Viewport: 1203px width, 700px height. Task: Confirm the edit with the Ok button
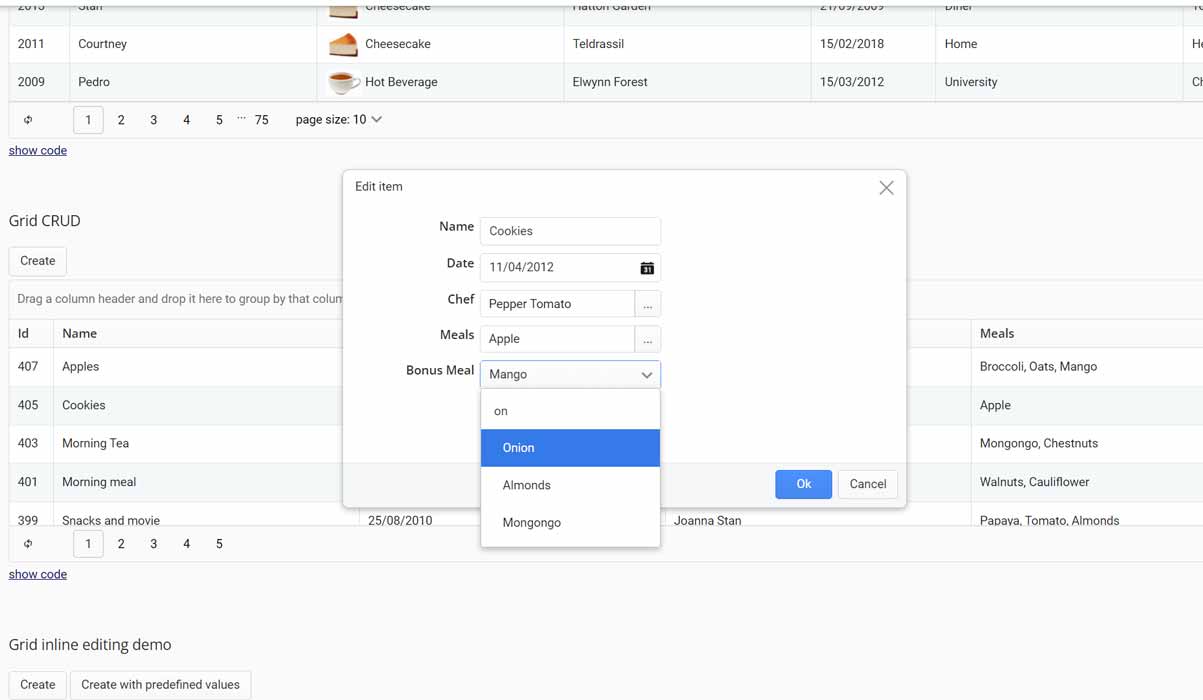803,484
